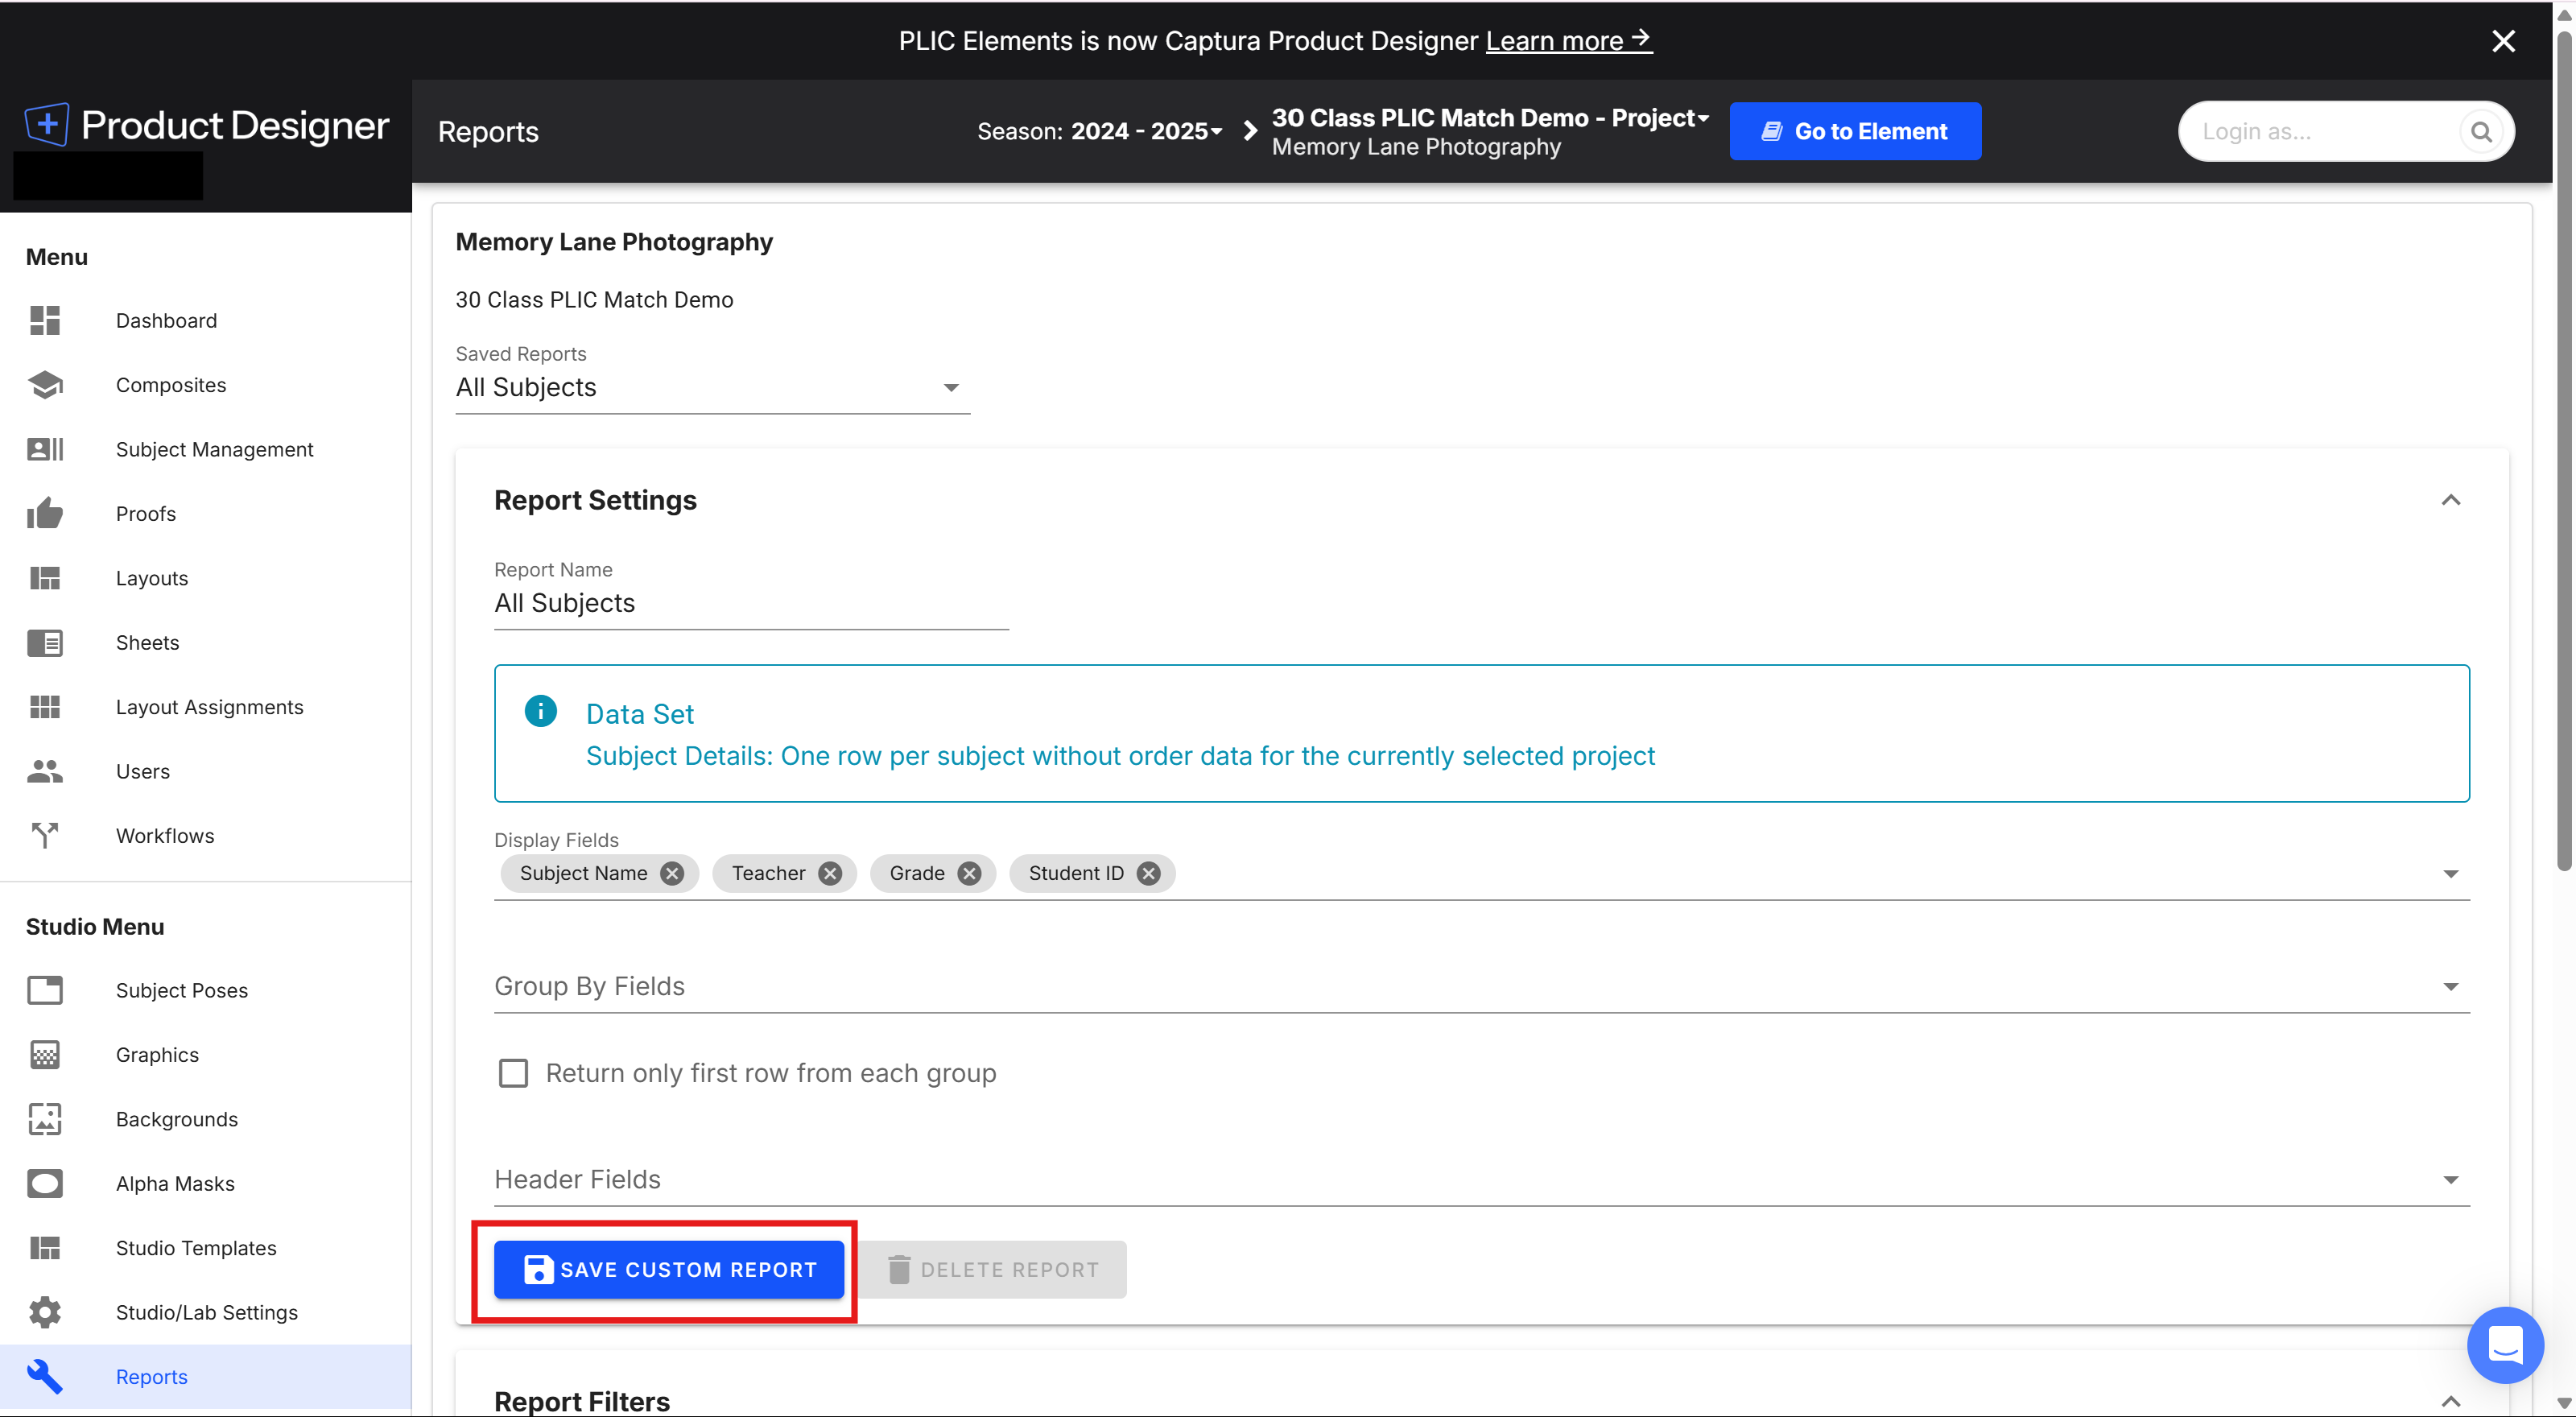Click the Subject Name chip label
Screen dimensions: 2576x1417
(583, 873)
